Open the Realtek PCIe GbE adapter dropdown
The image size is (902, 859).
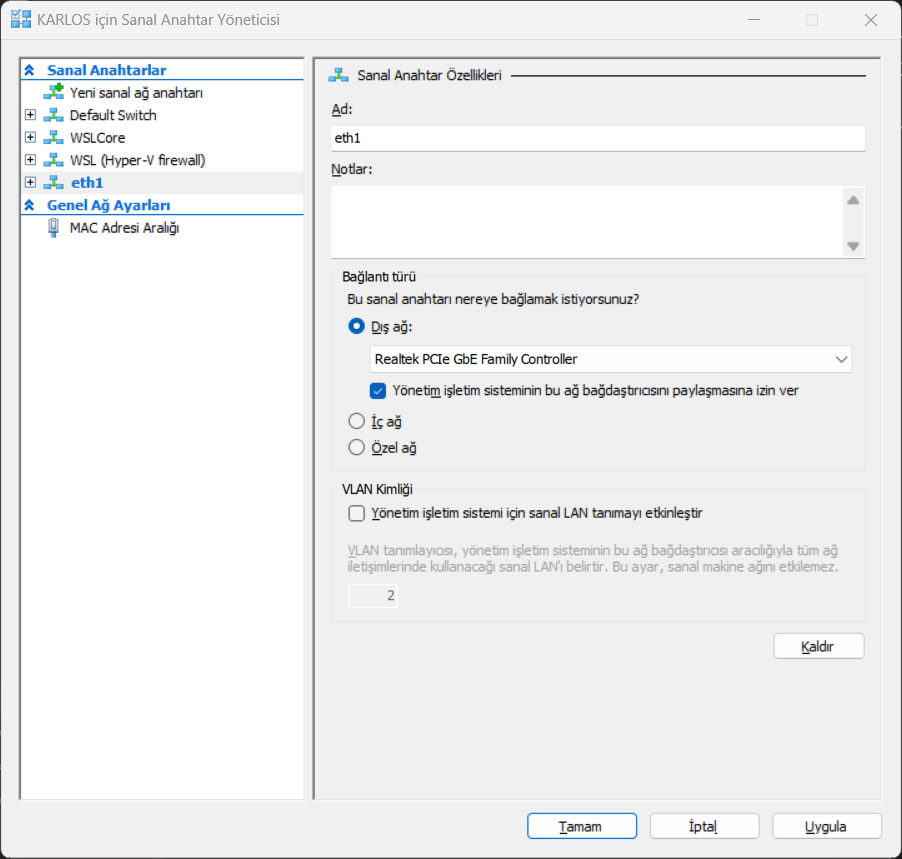pos(610,359)
